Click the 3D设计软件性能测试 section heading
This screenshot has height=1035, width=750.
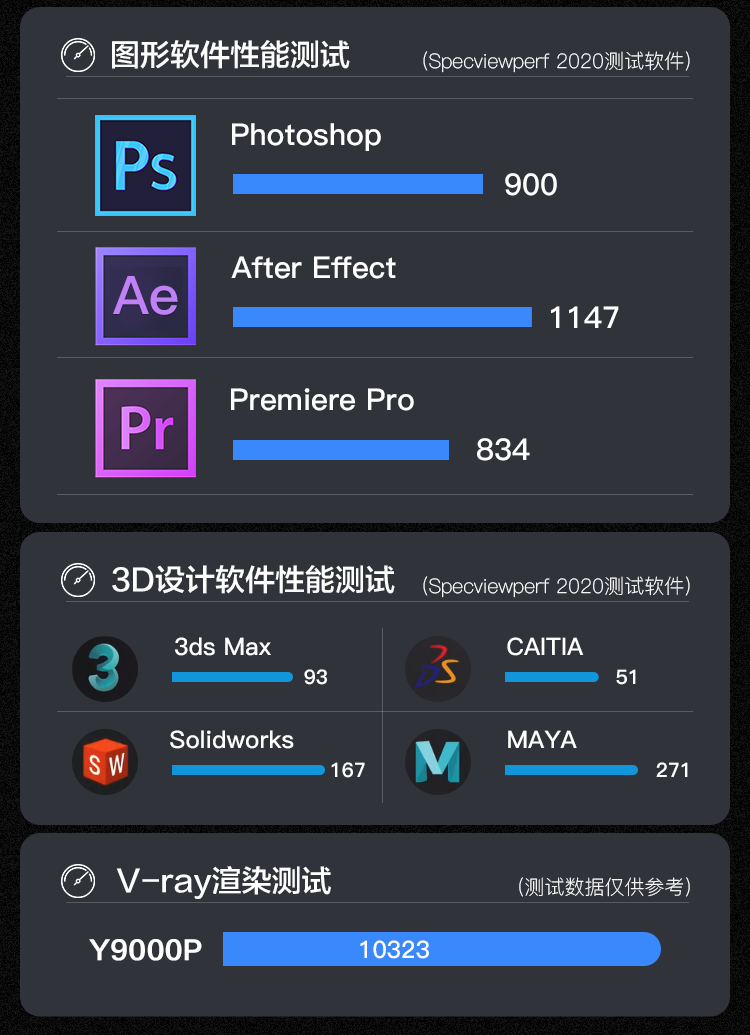253,580
